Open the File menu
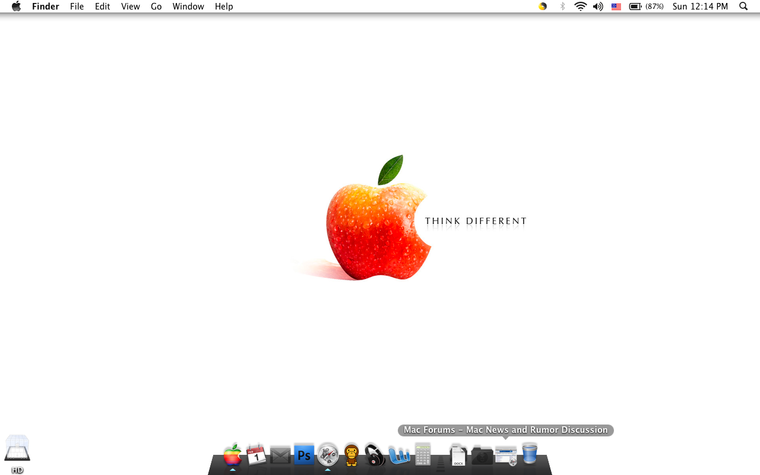This screenshot has width=760, height=475. coord(77,6)
